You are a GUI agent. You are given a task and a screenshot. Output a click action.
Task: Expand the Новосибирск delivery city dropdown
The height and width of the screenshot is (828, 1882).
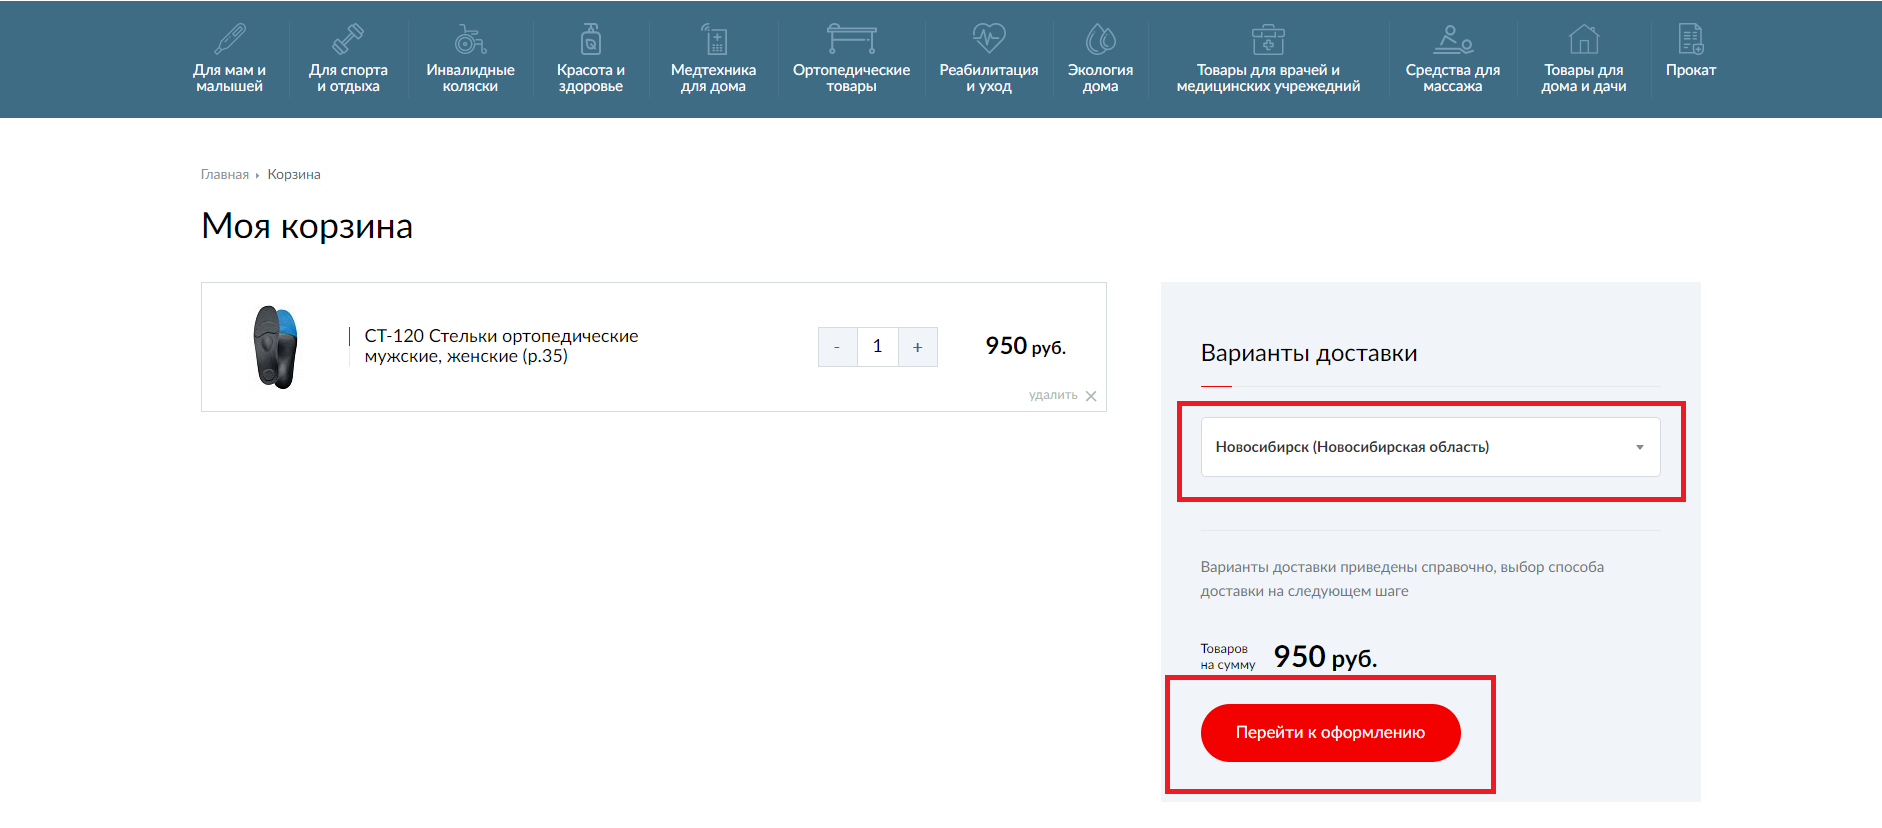click(x=1429, y=447)
